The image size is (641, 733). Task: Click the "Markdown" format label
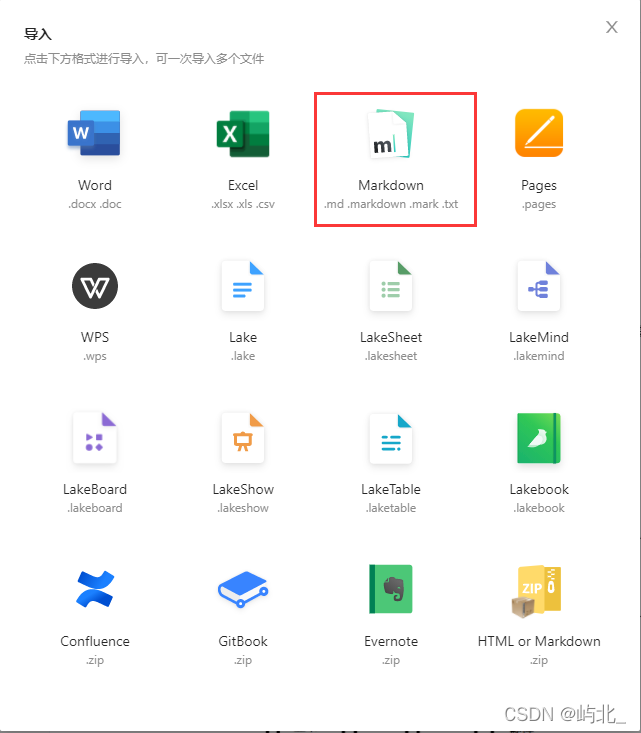point(391,185)
